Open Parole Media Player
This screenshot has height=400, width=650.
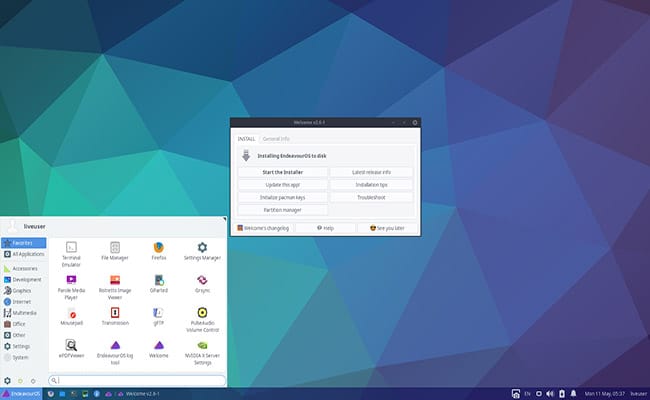point(71,281)
